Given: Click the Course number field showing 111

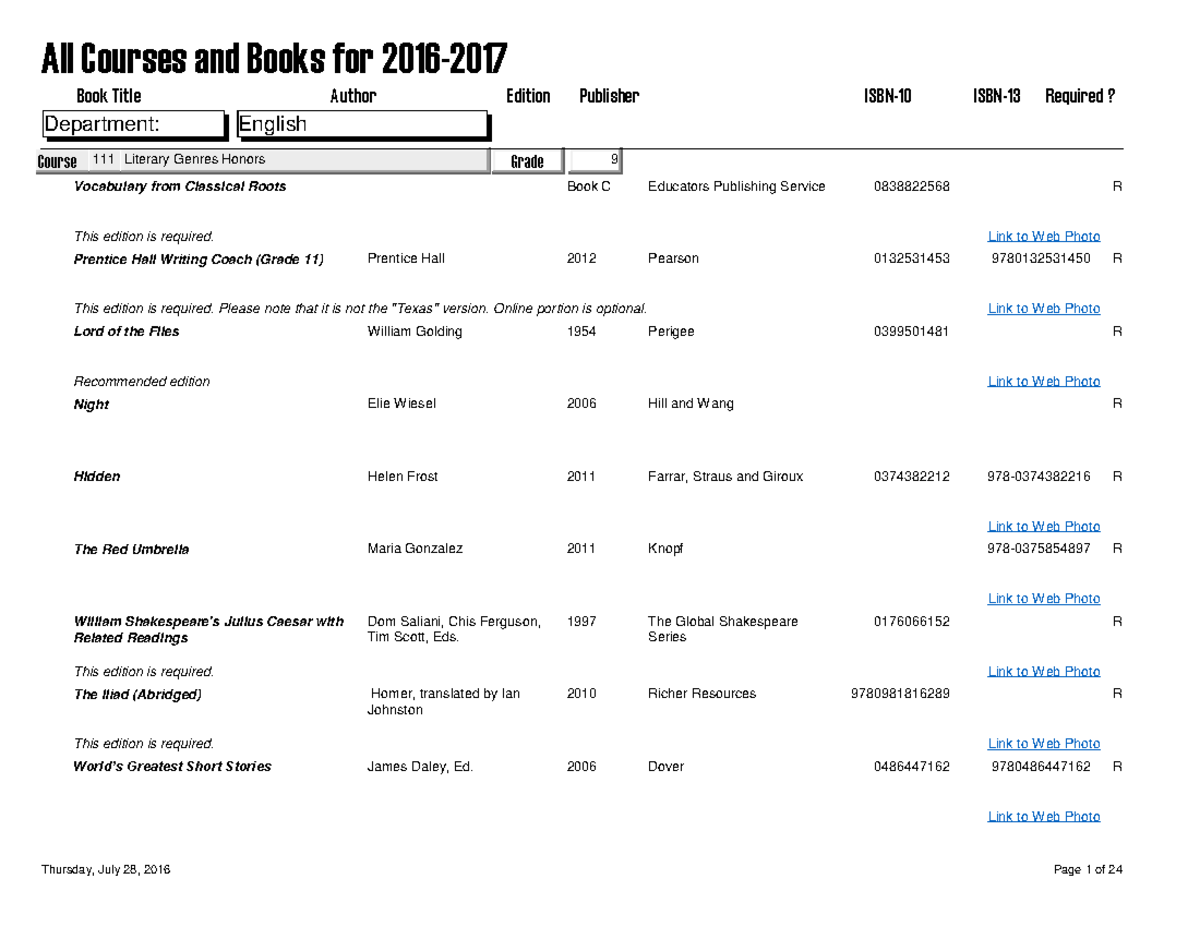Looking at the screenshot, I should tap(103, 158).
